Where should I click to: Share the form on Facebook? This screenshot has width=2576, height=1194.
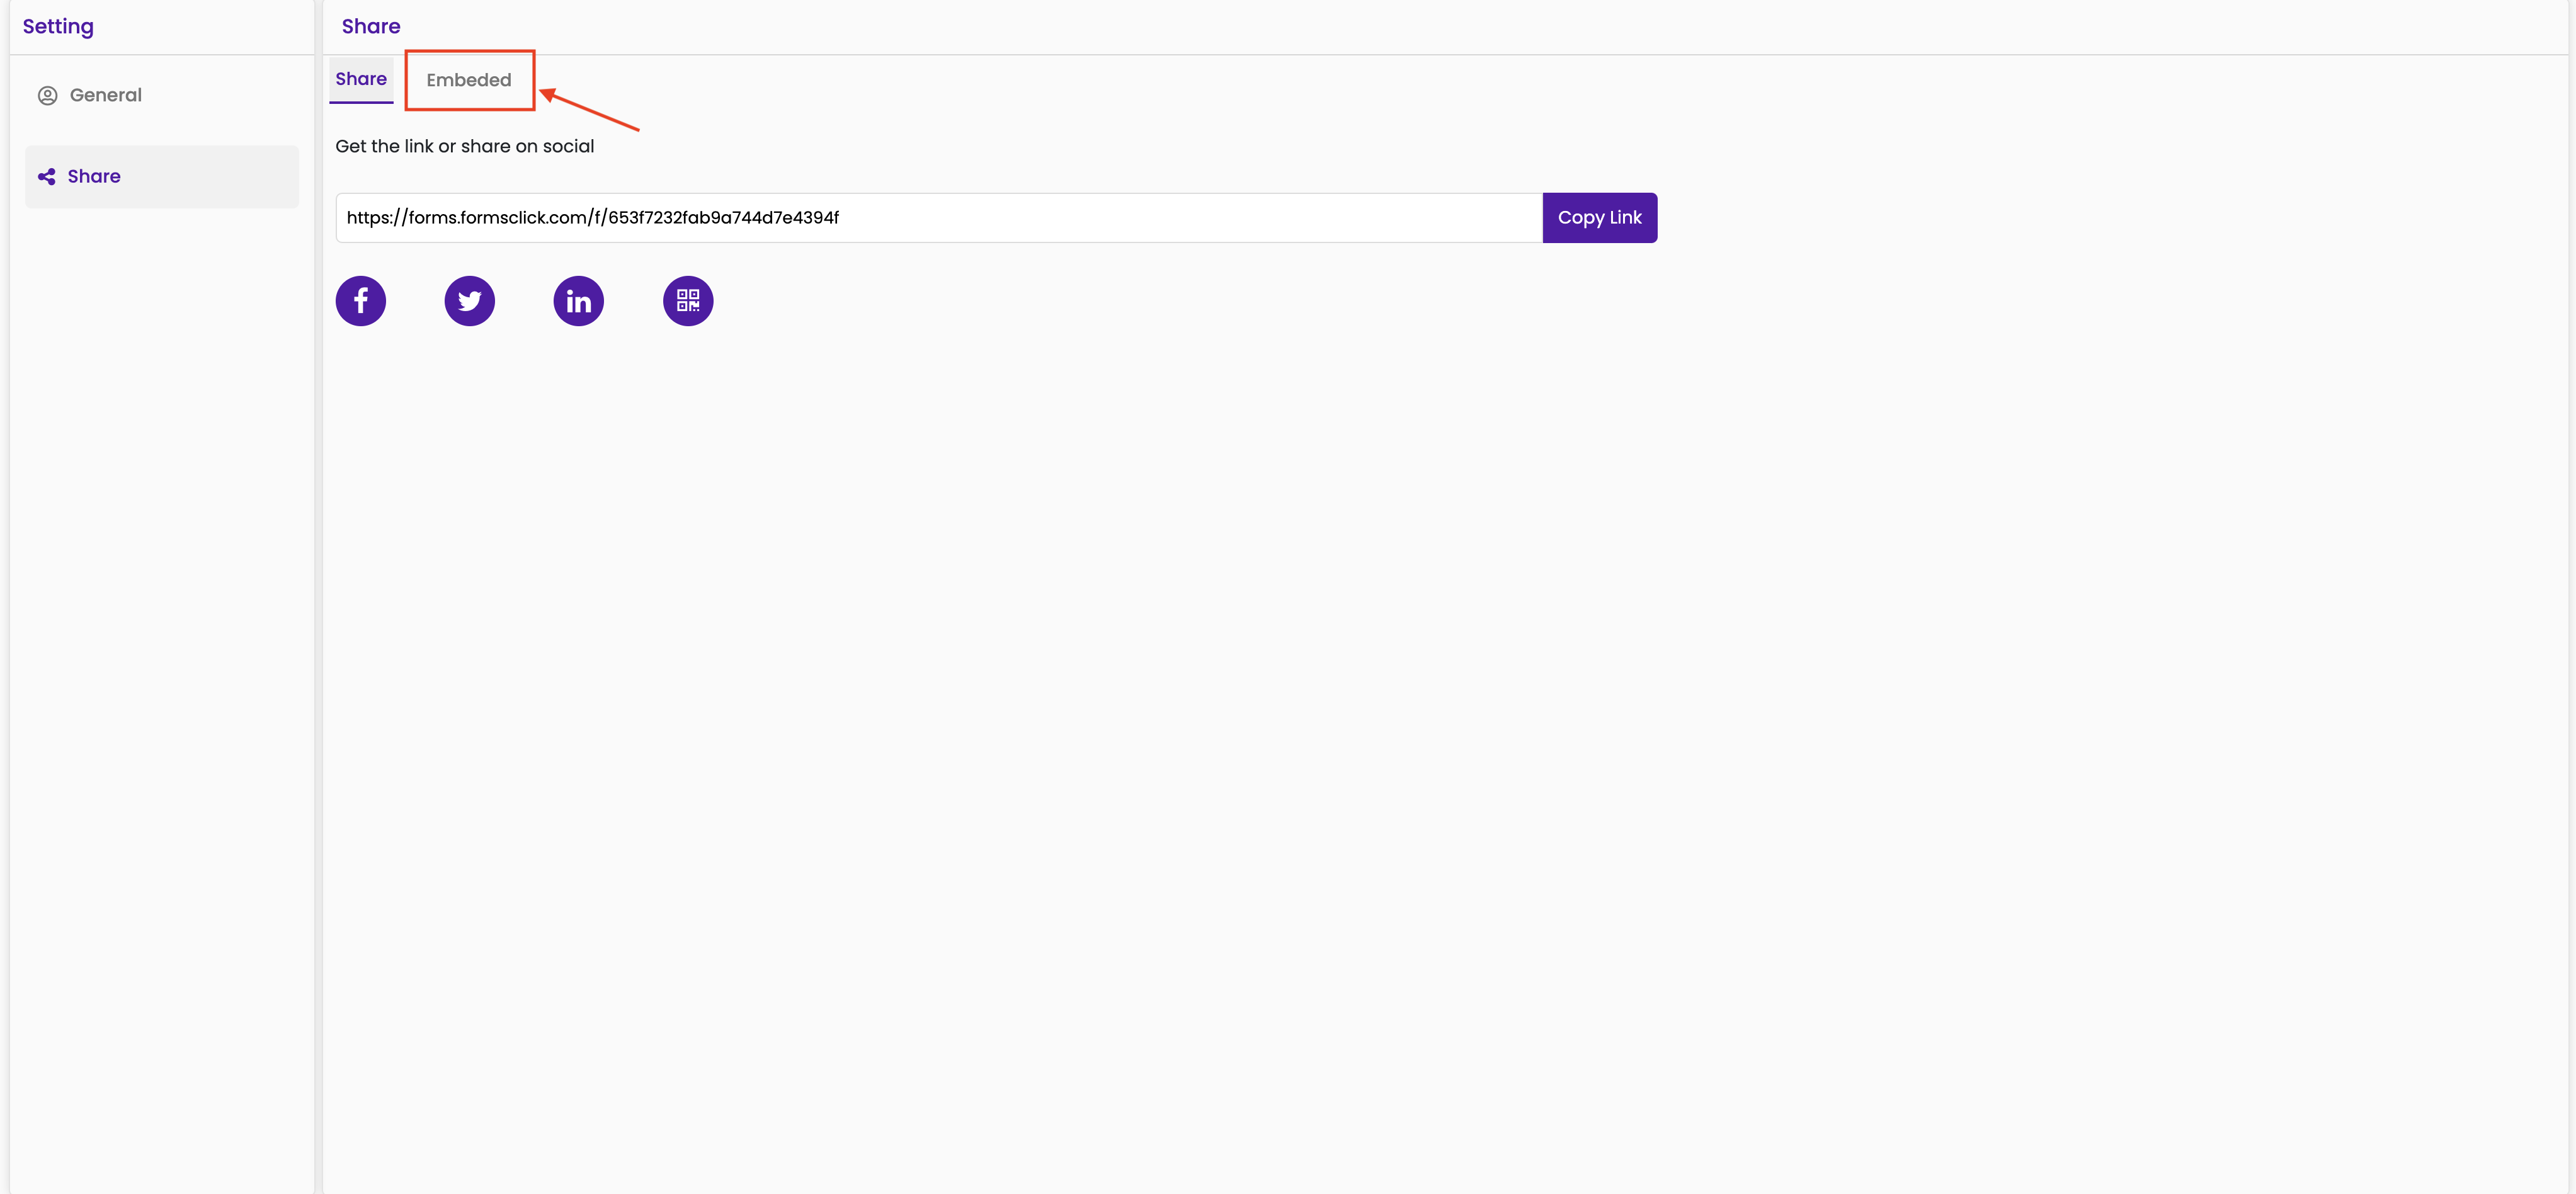pos(360,301)
